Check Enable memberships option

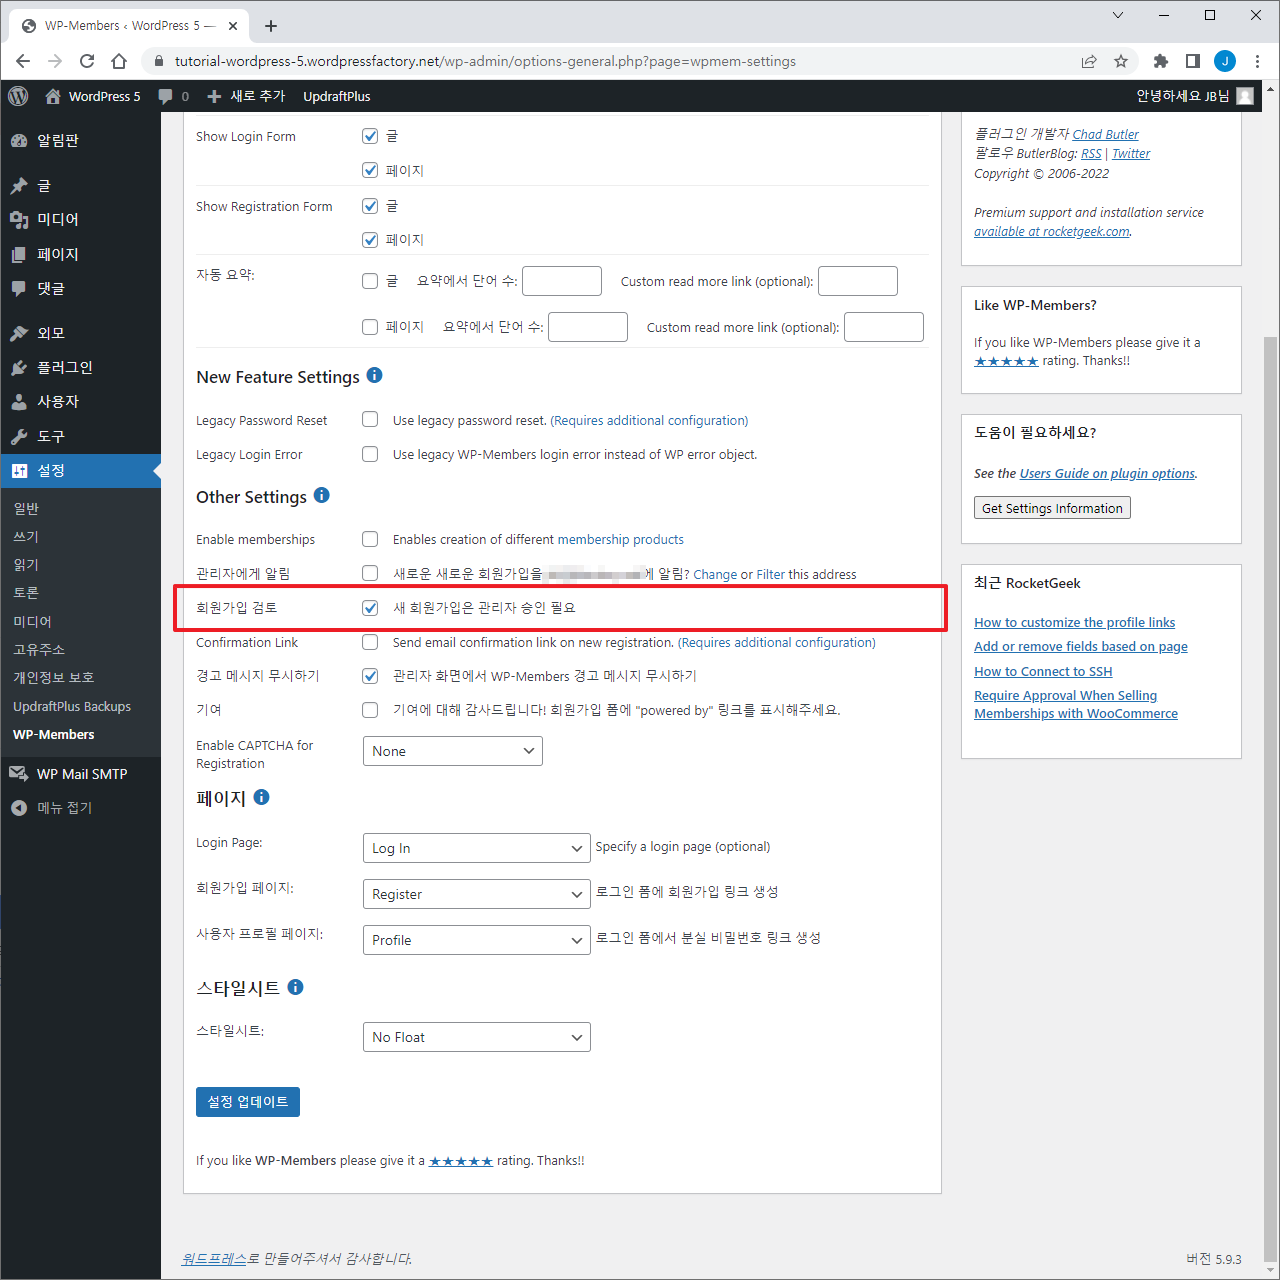pyautogui.click(x=370, y=539)
